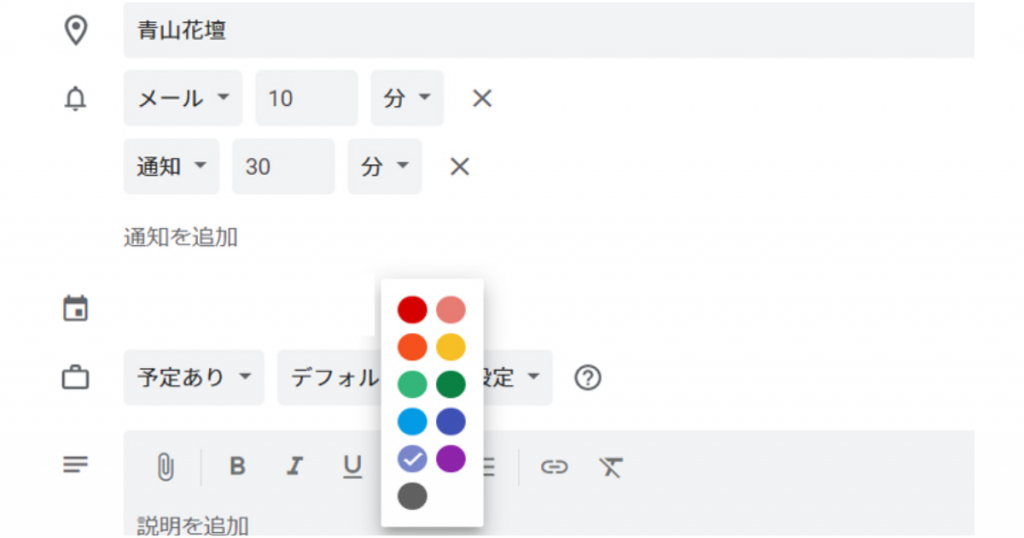This screenshot has width=1024, height=538.
Task: Insert a link with the link icon
Action: [x=554, y=466]
